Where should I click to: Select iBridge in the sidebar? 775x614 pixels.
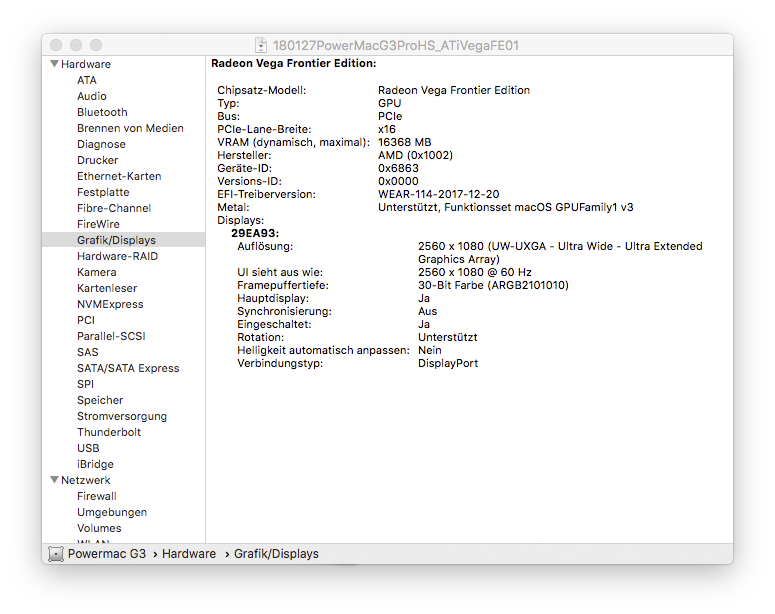(95, 464)
